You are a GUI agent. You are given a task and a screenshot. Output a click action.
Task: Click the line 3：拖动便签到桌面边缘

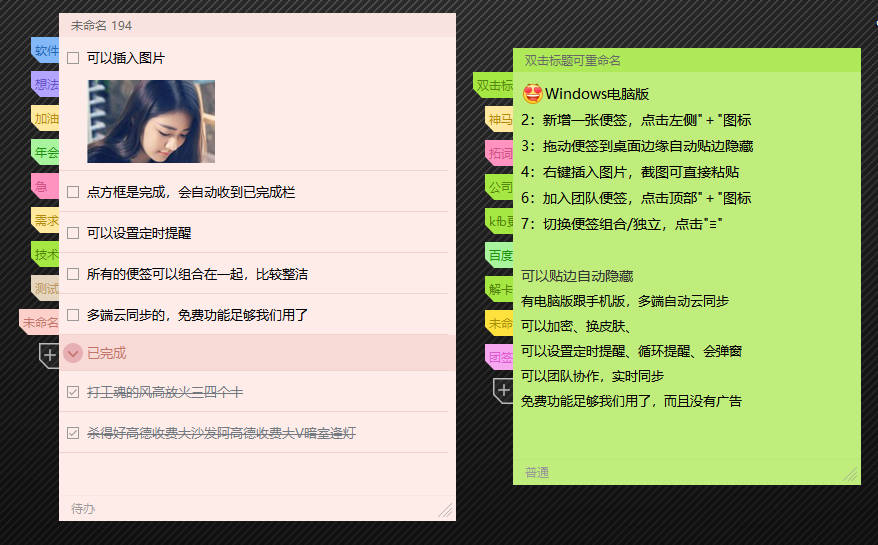pyautogui.click(x=637, y=146)
